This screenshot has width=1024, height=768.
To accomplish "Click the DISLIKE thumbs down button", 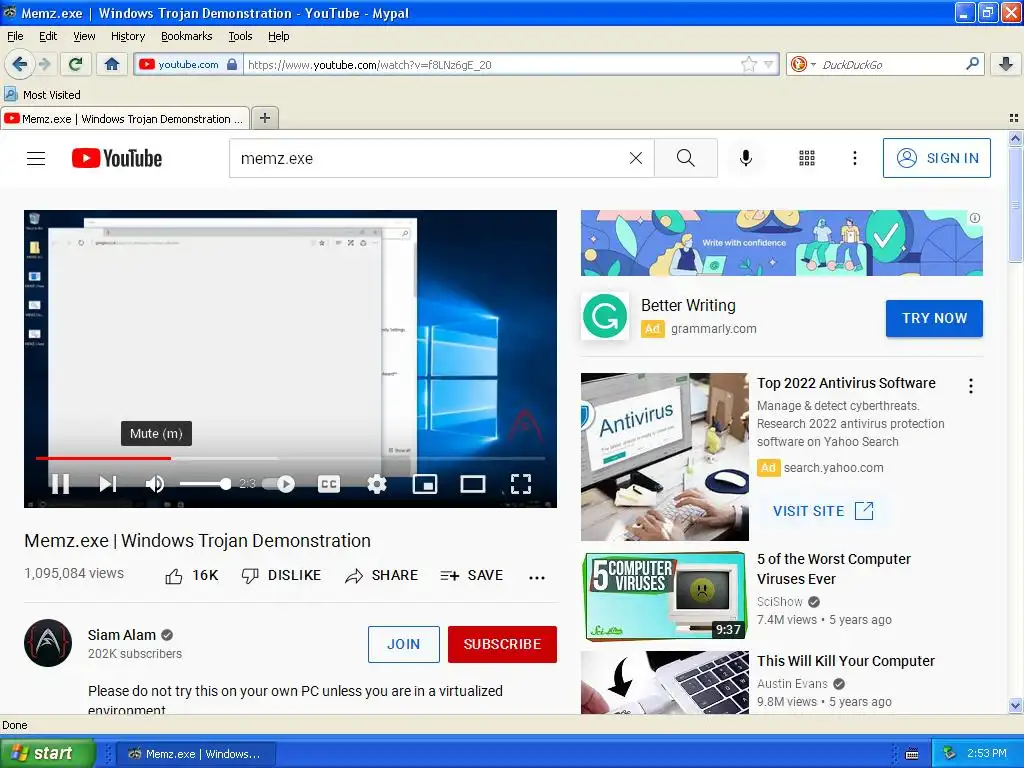I will pos(281,575).
